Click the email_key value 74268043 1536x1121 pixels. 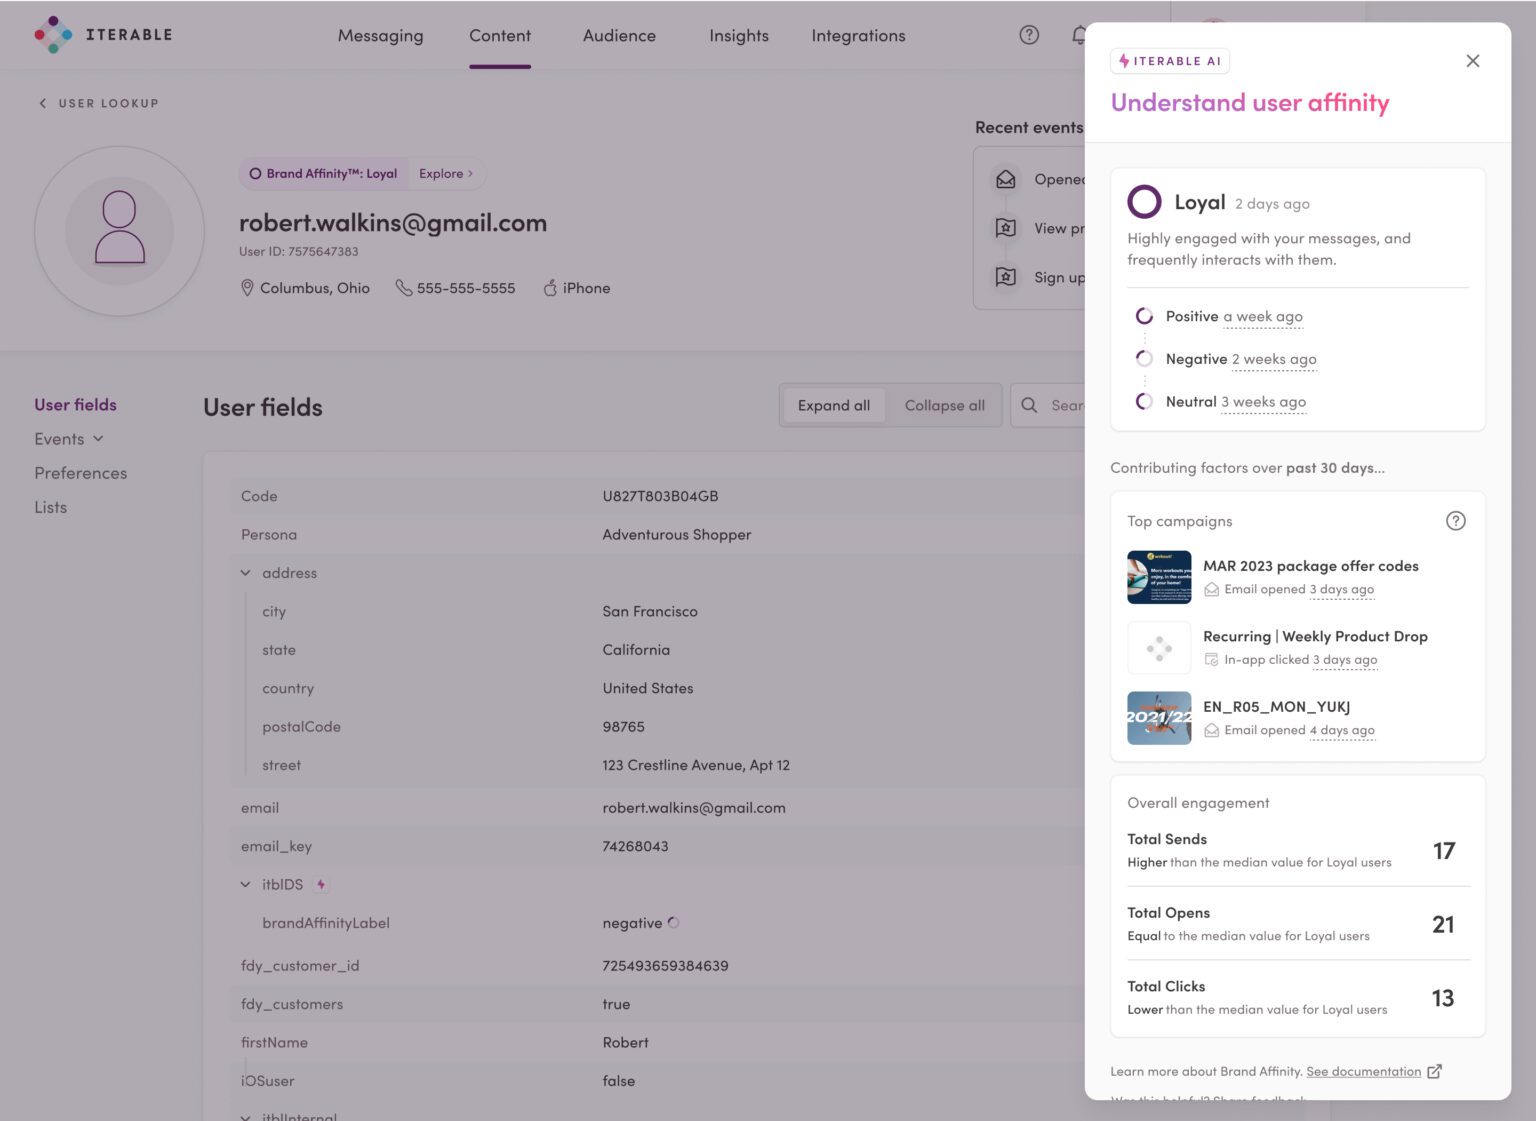(x=635, y=846)
